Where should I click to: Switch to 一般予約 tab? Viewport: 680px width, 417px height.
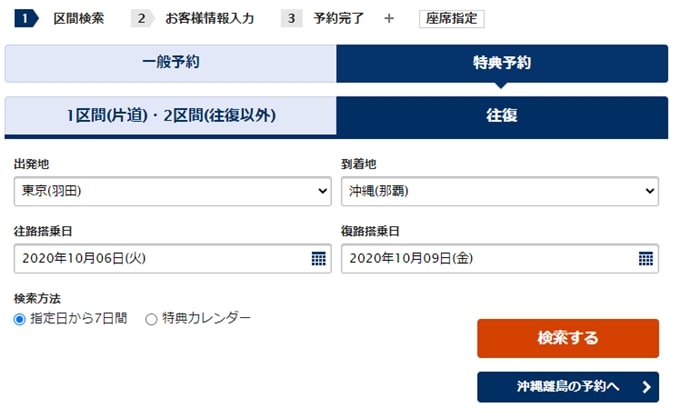tap(170, 63)
